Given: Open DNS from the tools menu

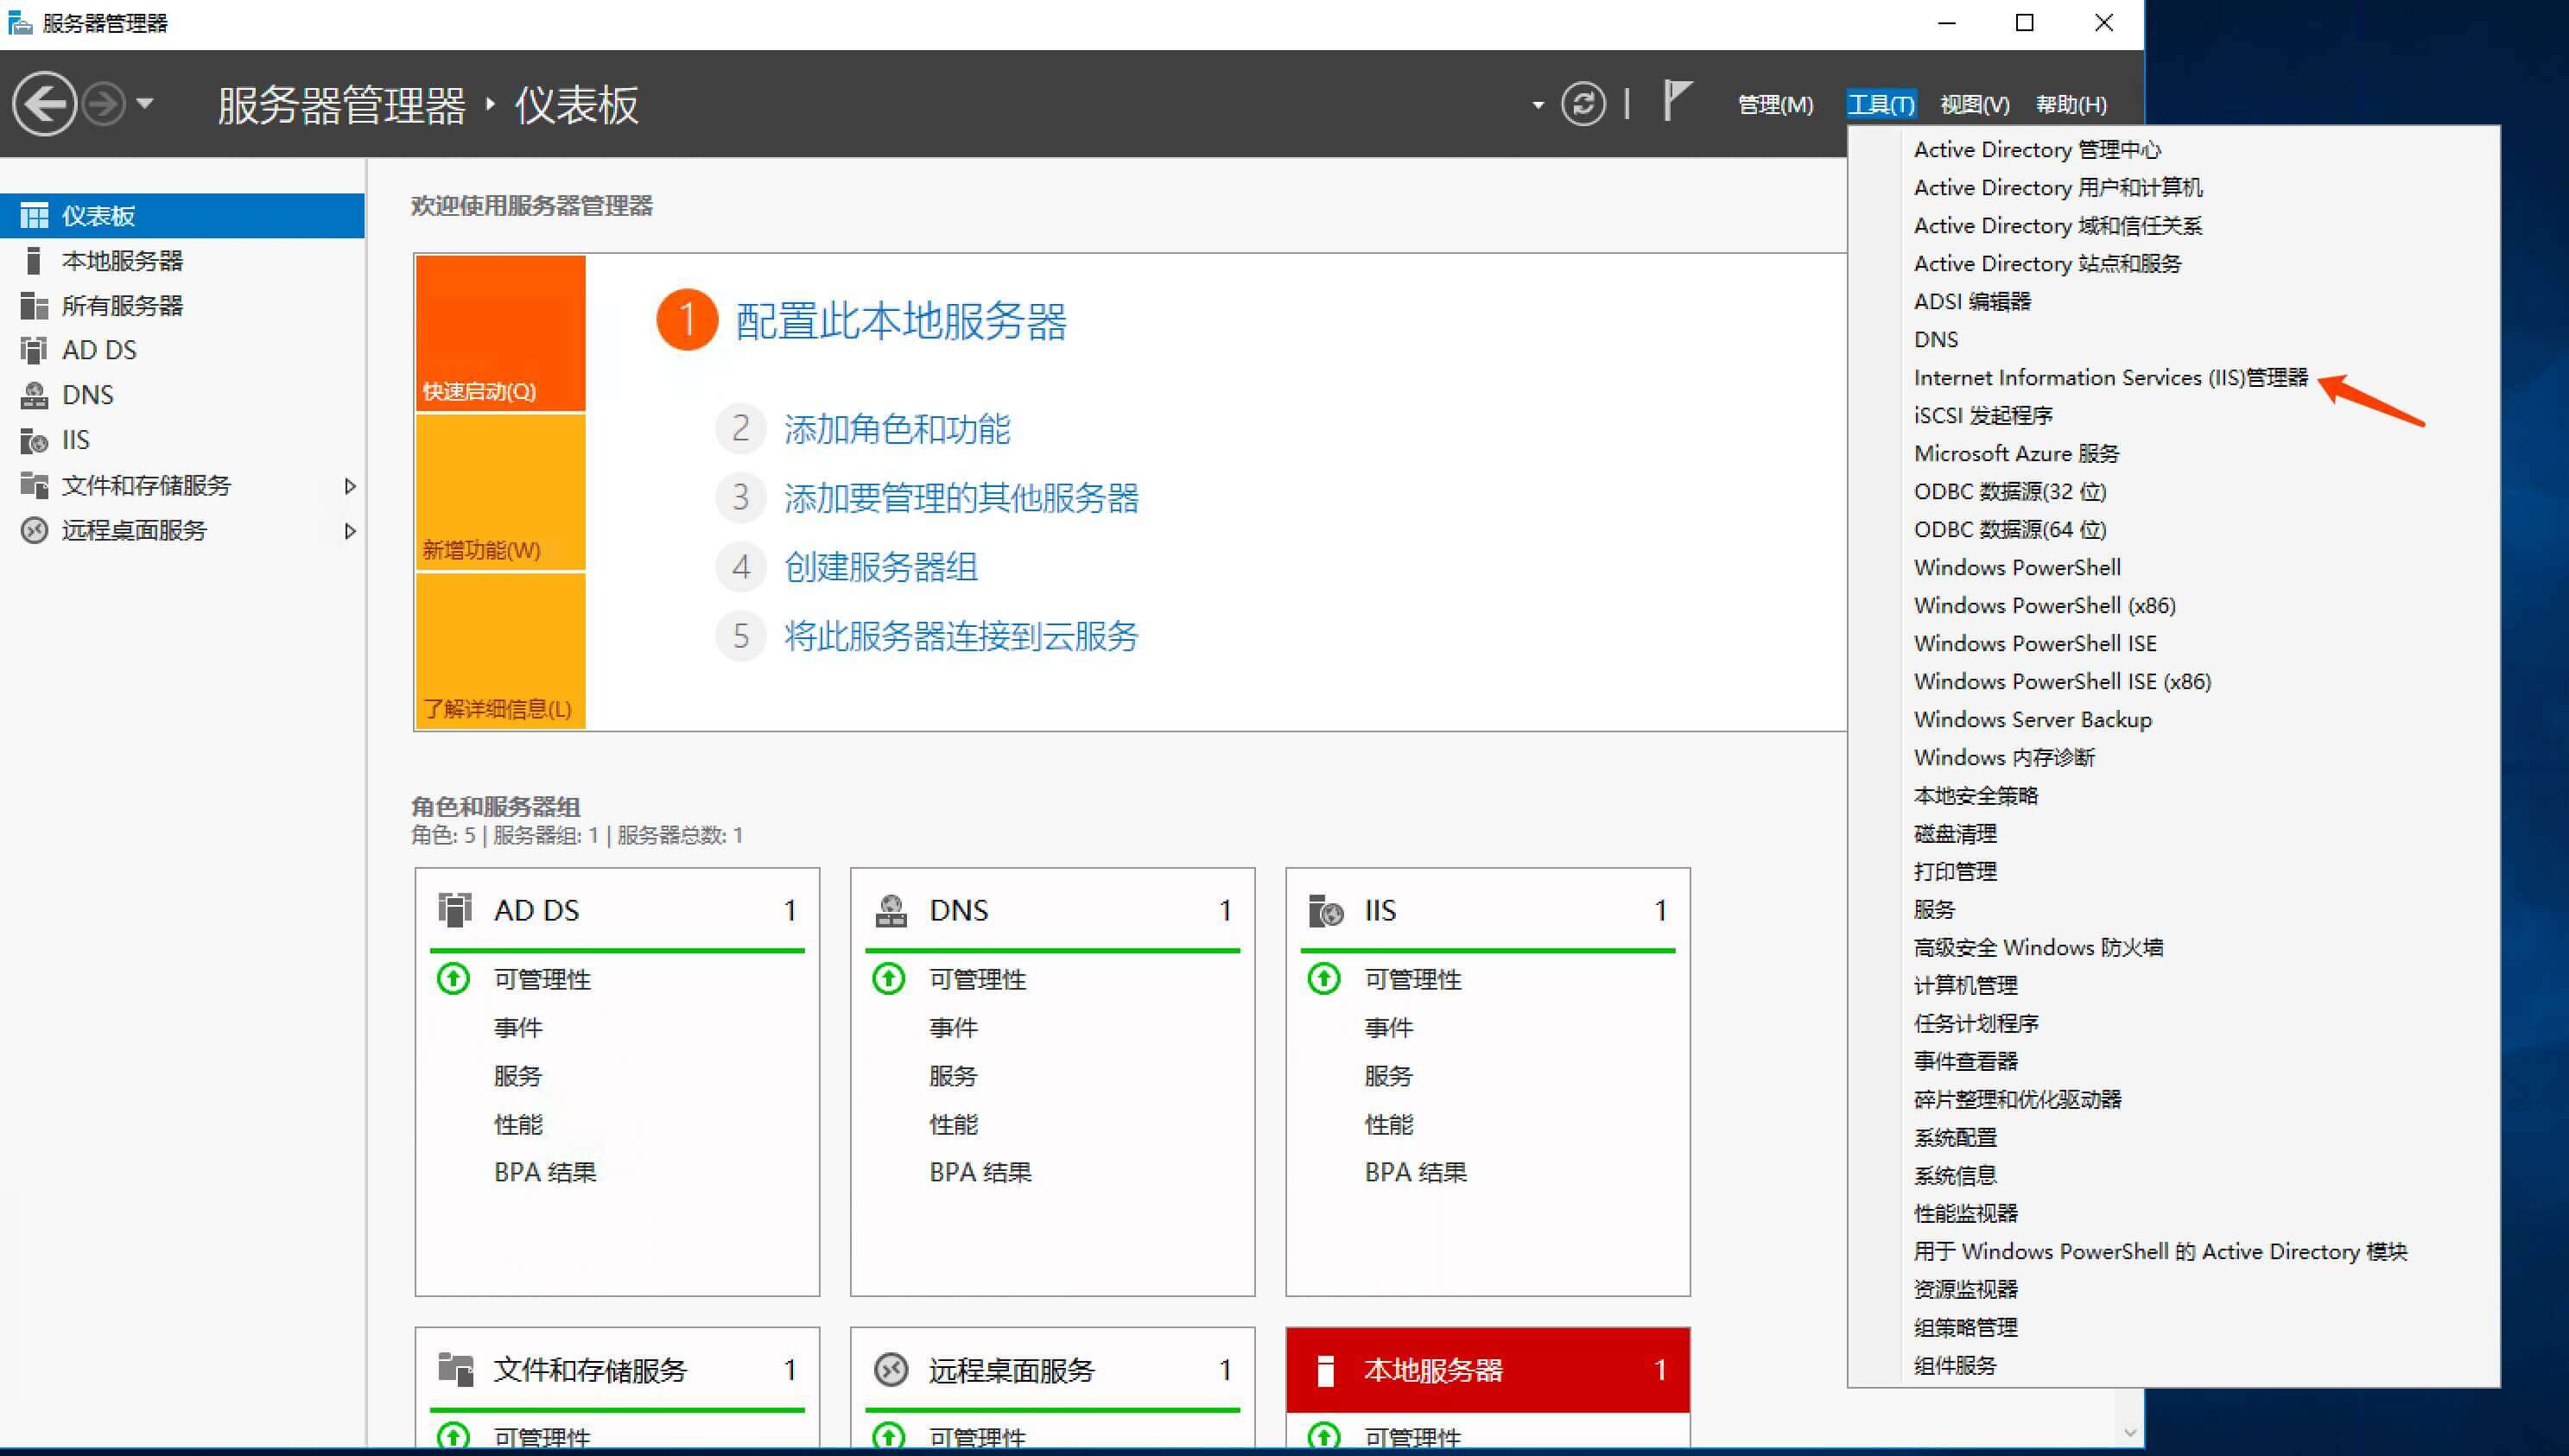Looking at the screenshot, I should (x=1936, y=339).
